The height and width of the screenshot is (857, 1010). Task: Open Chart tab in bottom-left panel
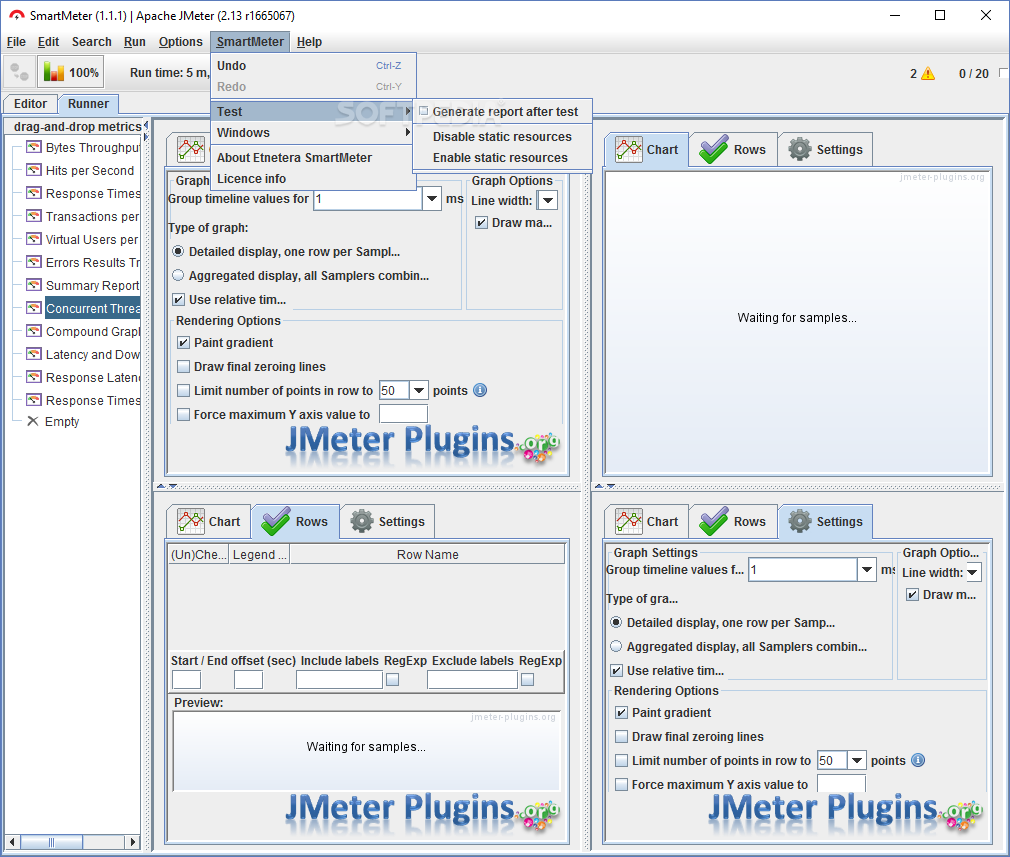tap(209, 521)
